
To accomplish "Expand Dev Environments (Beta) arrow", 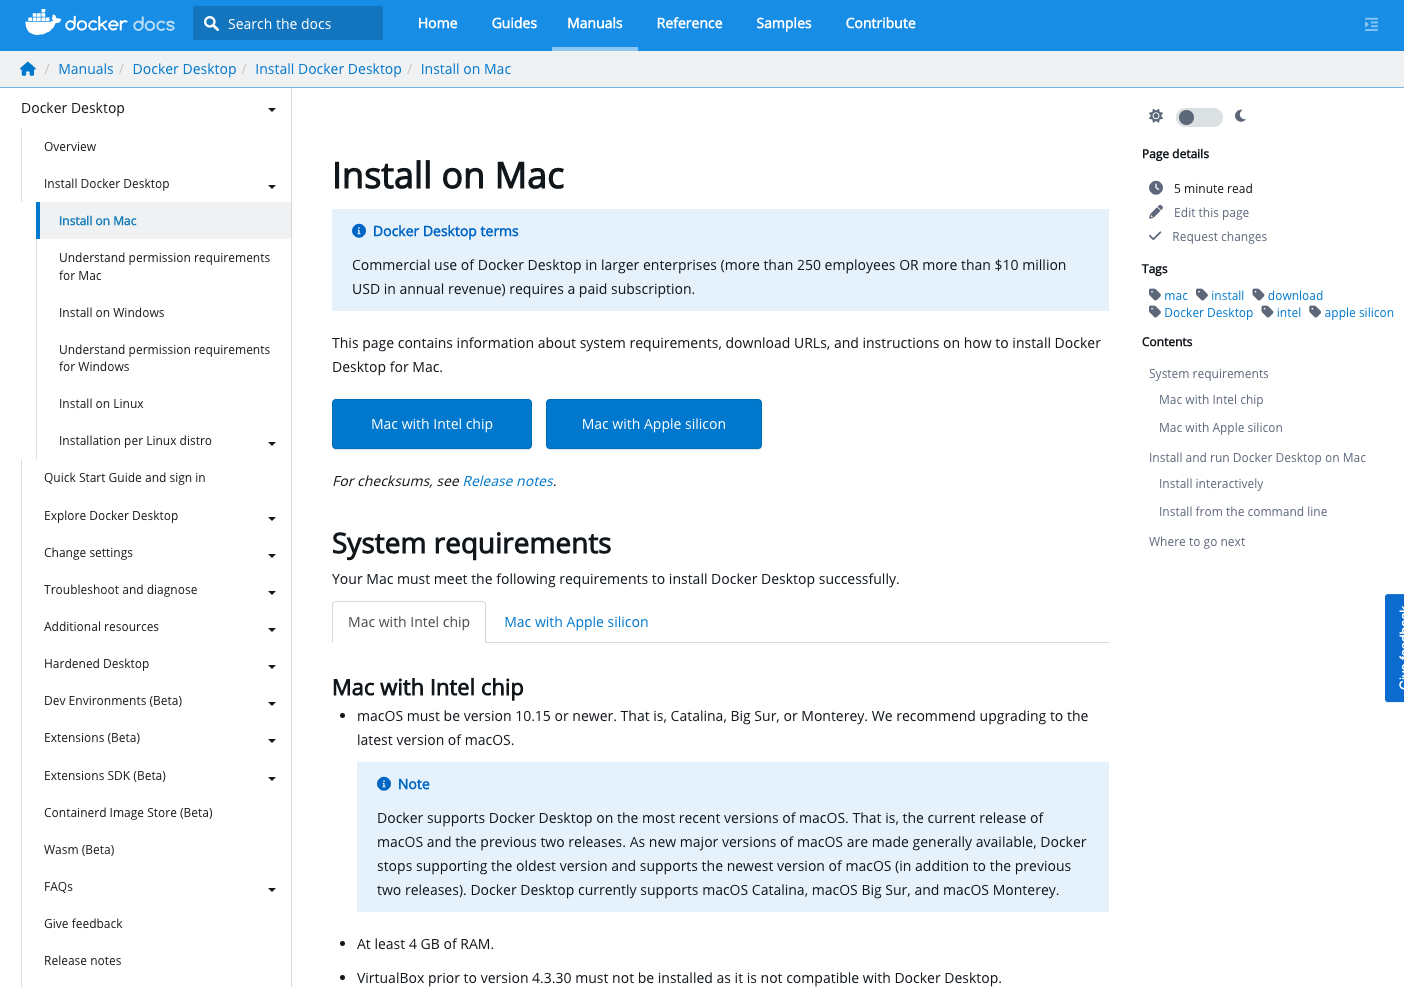I will [271, 703].
